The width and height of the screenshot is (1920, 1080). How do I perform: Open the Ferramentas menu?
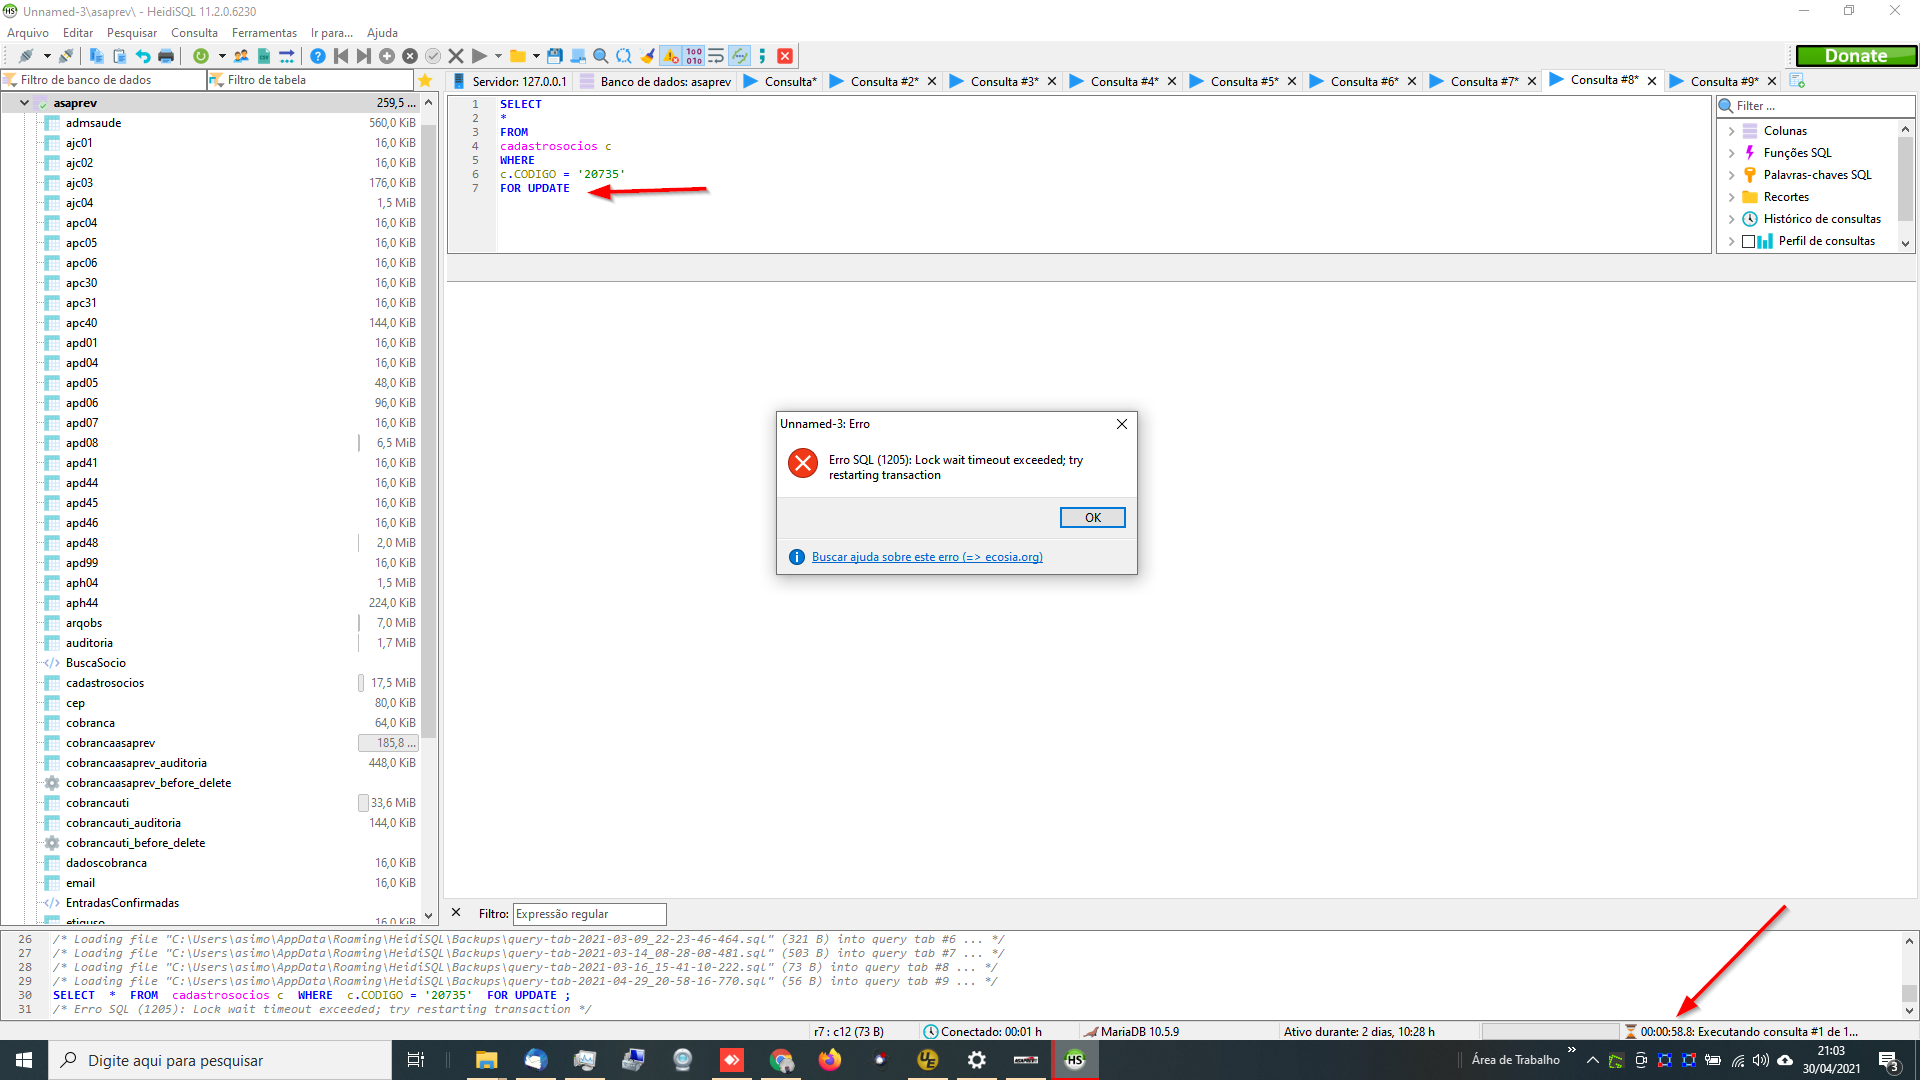pyautogui.click(x=264, y=33)
